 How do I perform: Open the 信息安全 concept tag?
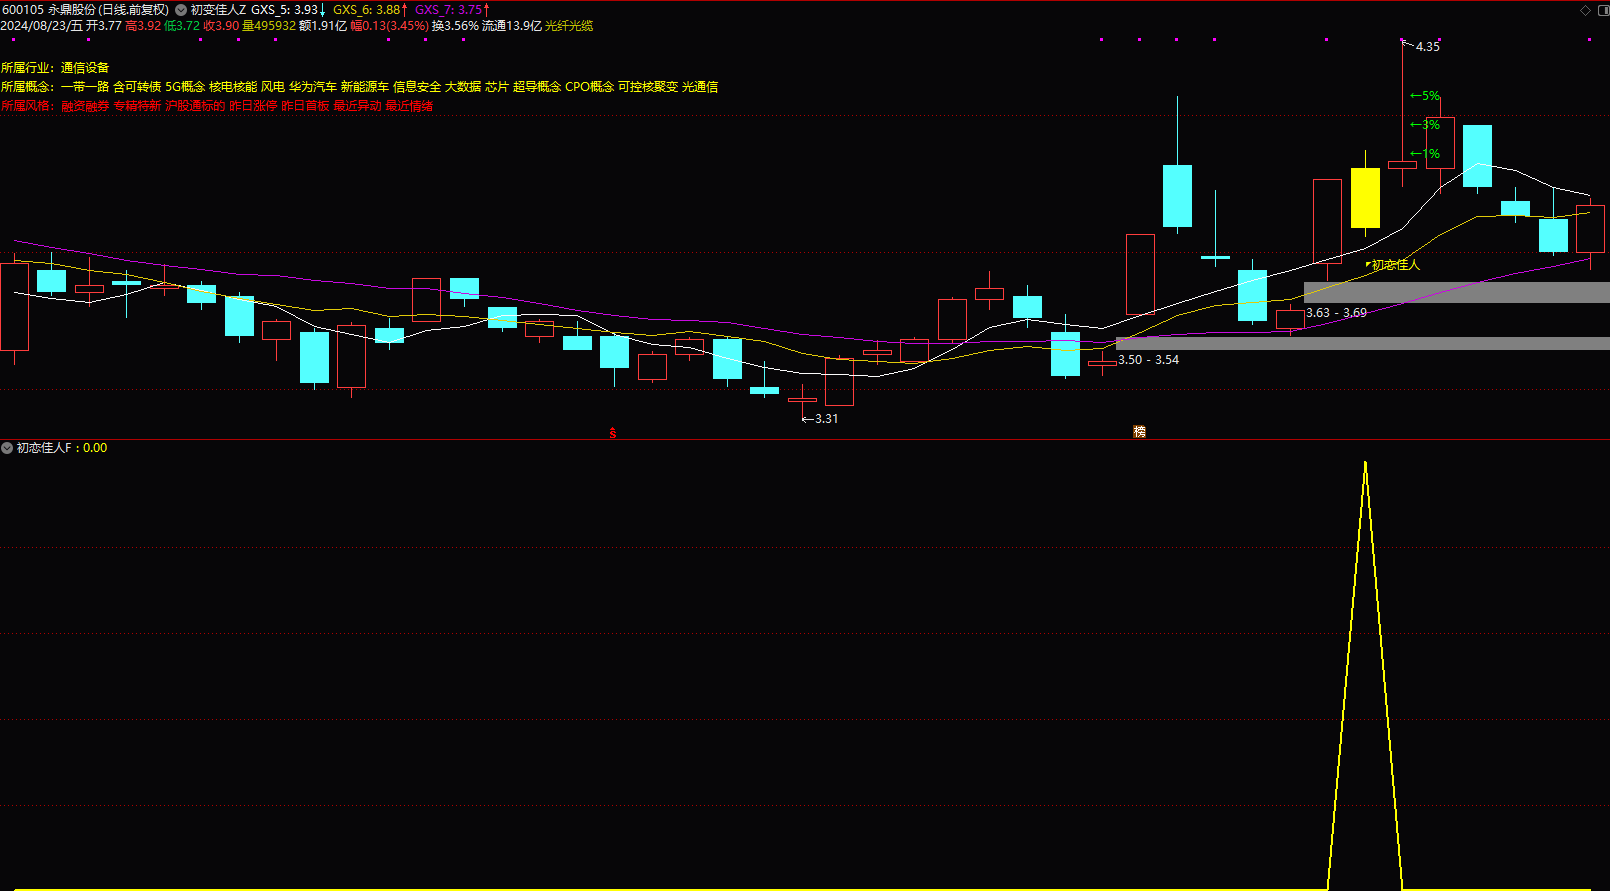[x=417, y=87]
